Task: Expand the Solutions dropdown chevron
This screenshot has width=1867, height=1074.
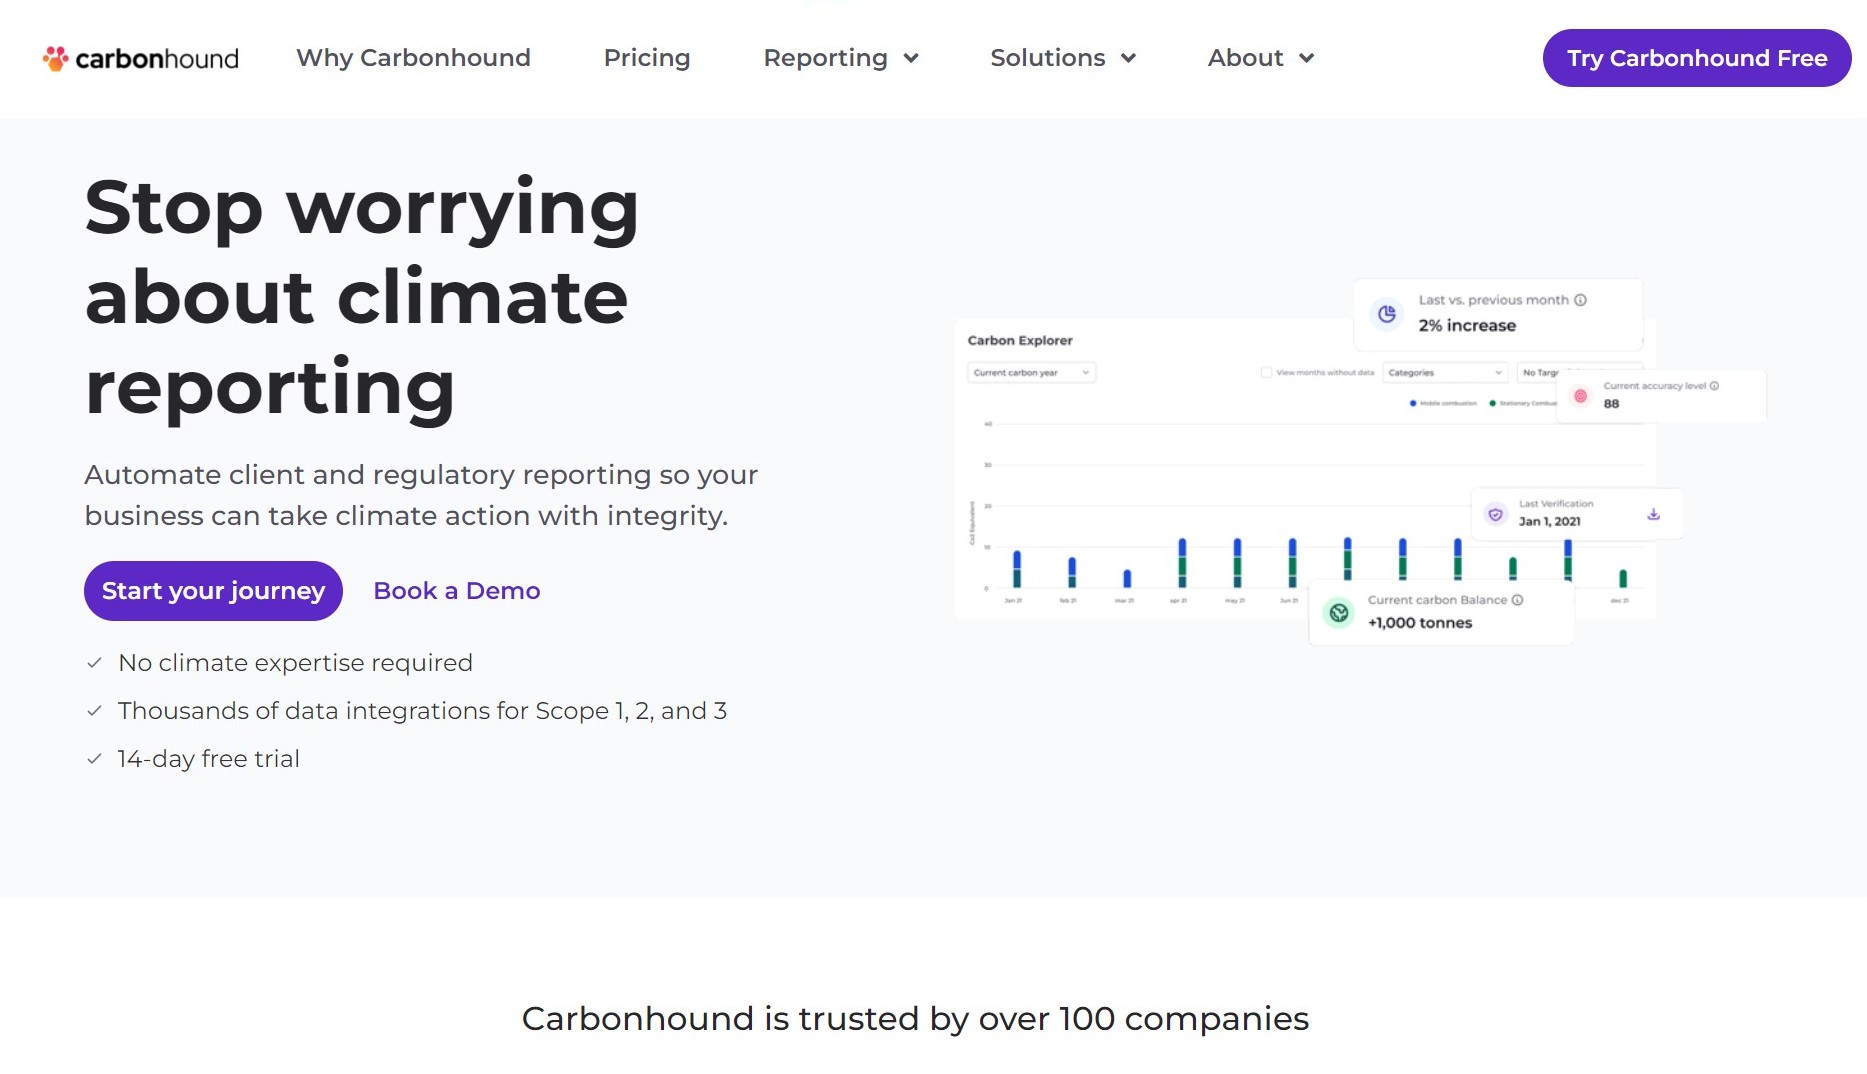Action: pos(1127,59)
